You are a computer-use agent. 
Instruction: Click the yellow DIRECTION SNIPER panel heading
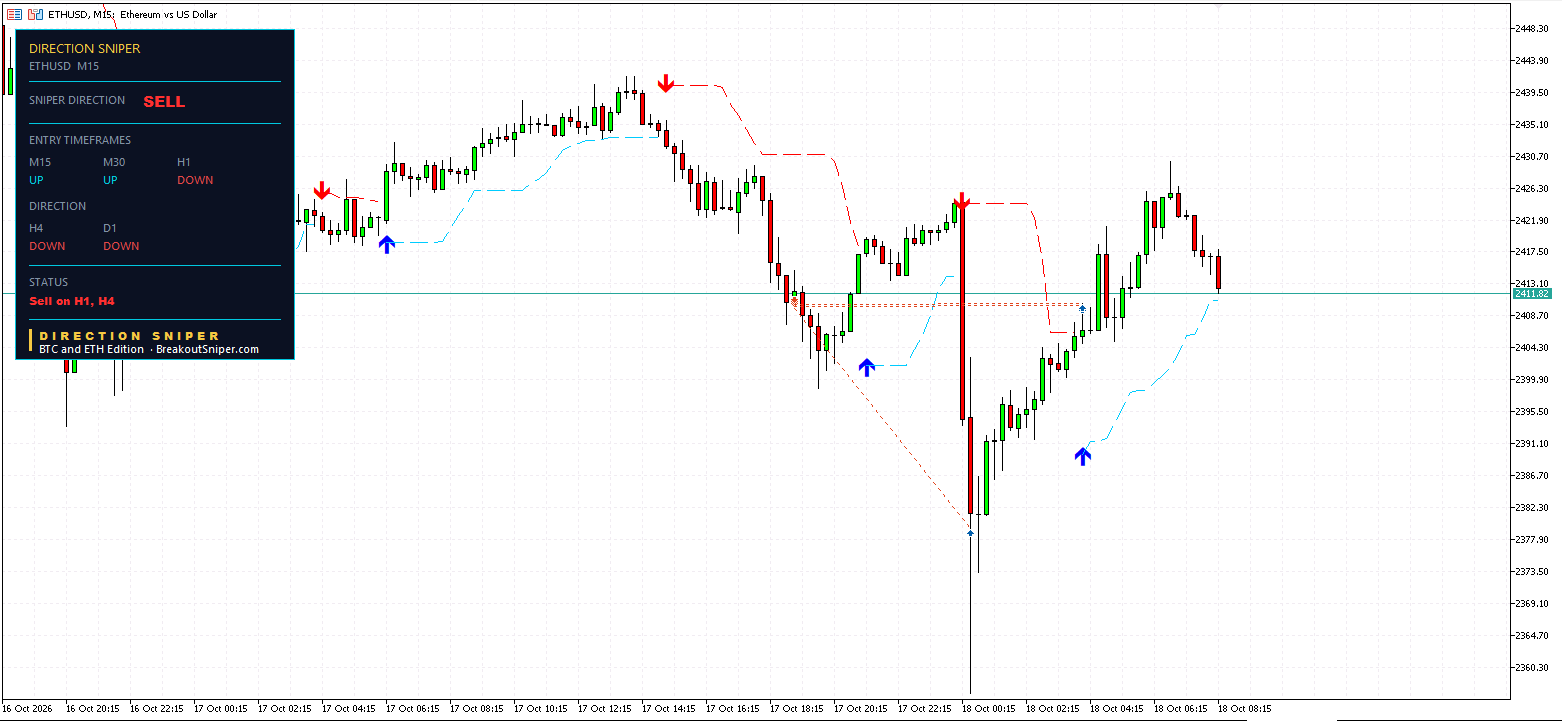coord(85,48)
